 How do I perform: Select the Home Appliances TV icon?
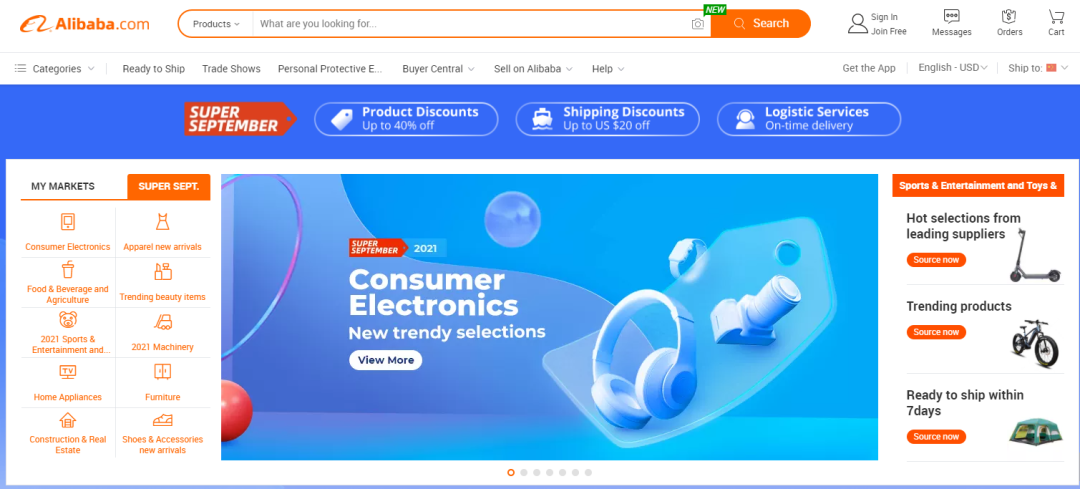68,372
